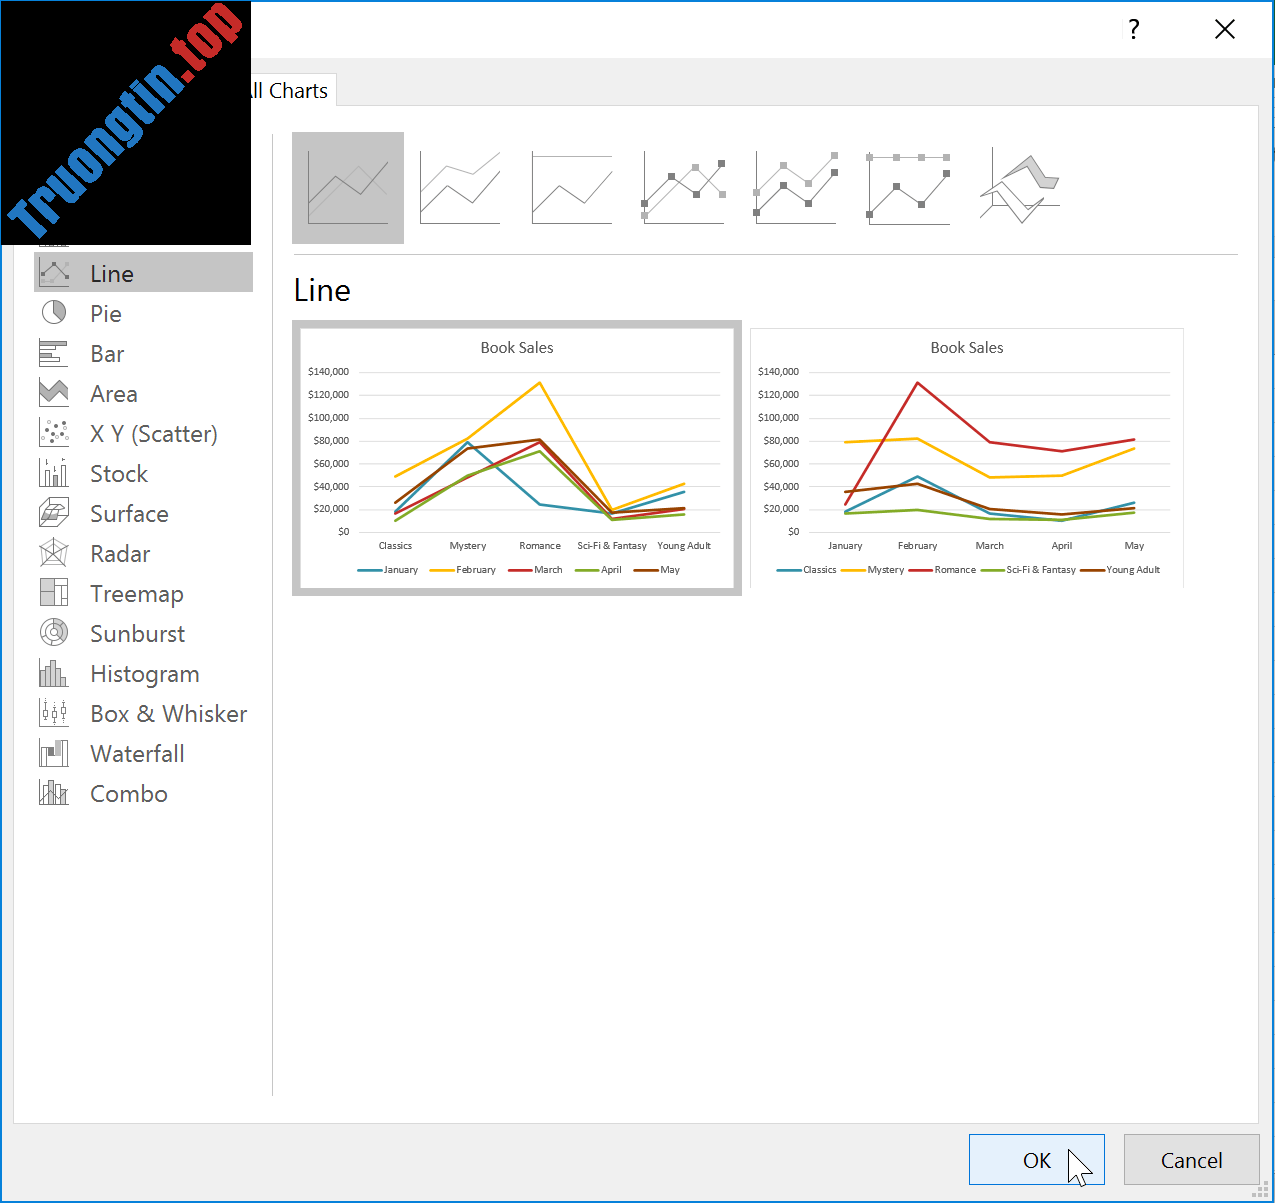The width and height of the screenshot is (1275, 1203).
Task: Open the Combo chart category
Action: (x=128, y=793)
